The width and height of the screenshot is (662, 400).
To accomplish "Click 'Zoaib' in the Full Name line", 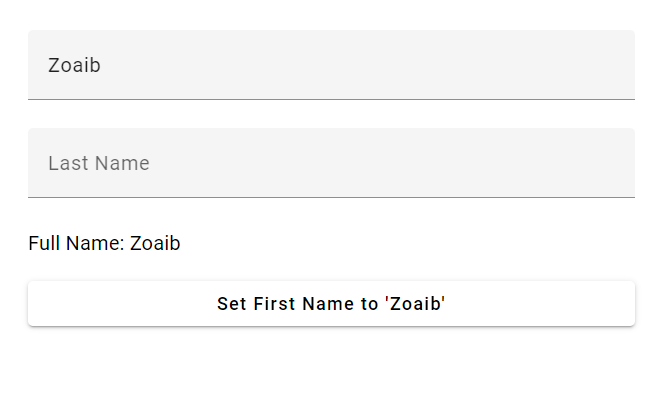I will tap(155, 243).
